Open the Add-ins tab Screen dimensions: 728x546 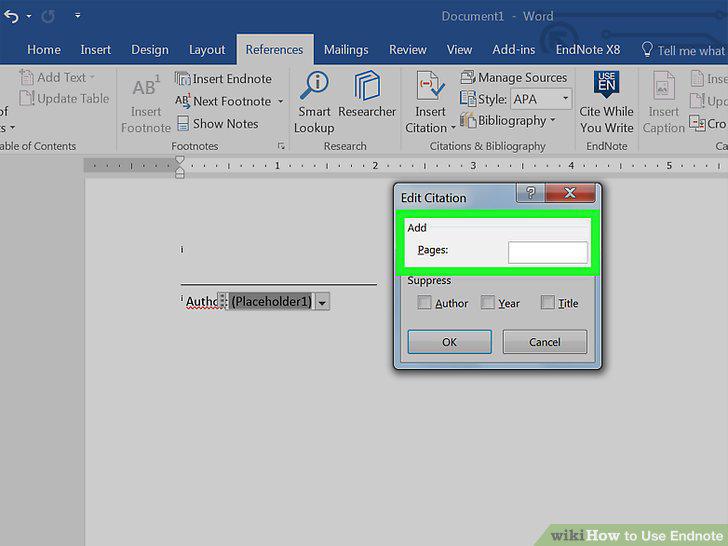click(x=514, y=50)
